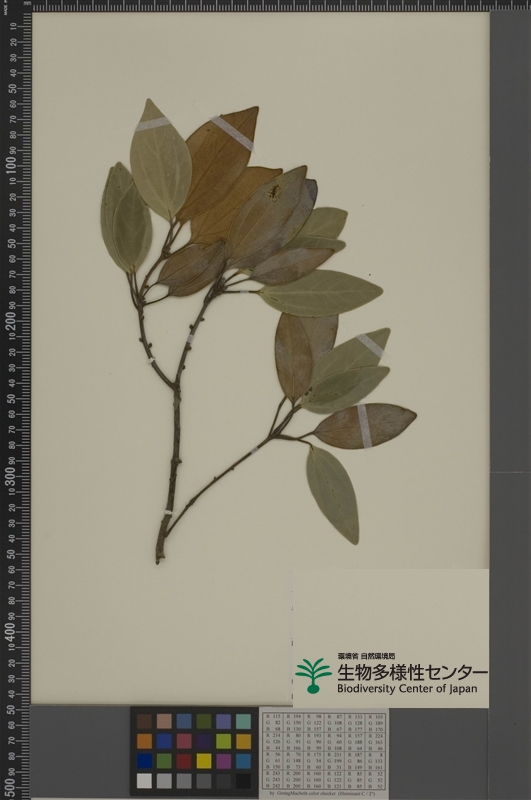Pick the orange swatch in color checker
This screenshot has height=800, width=531.
(144, 741)
